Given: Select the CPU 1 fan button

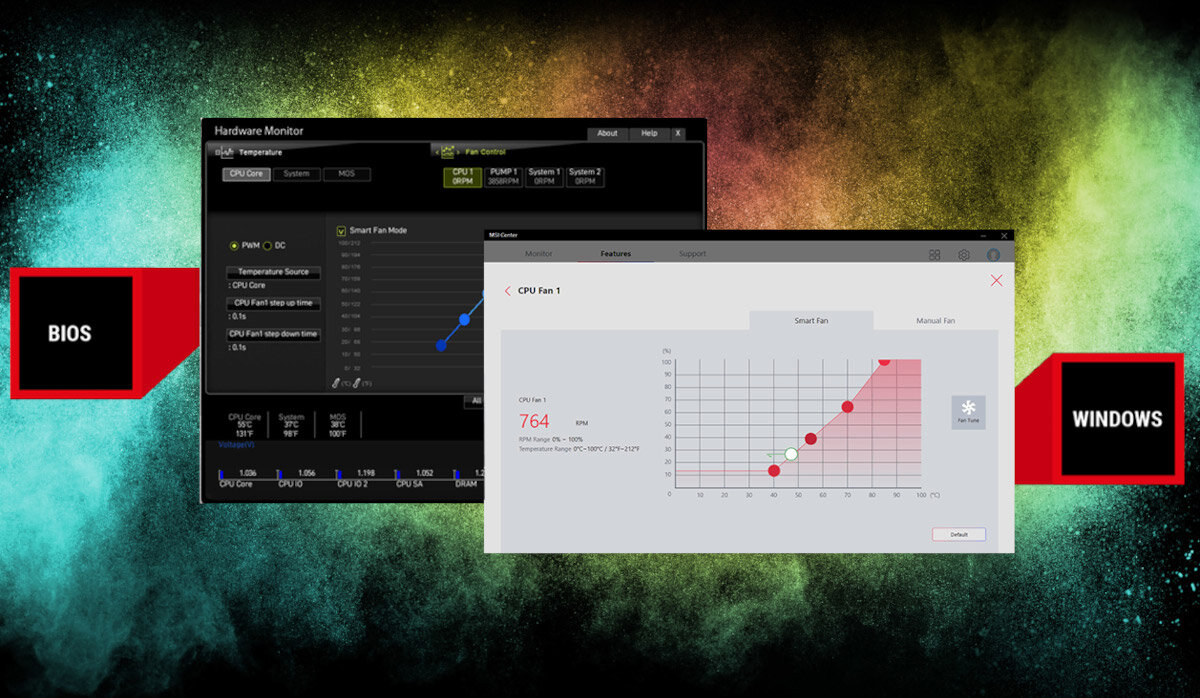Looking at the screenshot, I should tap(463, 177).
